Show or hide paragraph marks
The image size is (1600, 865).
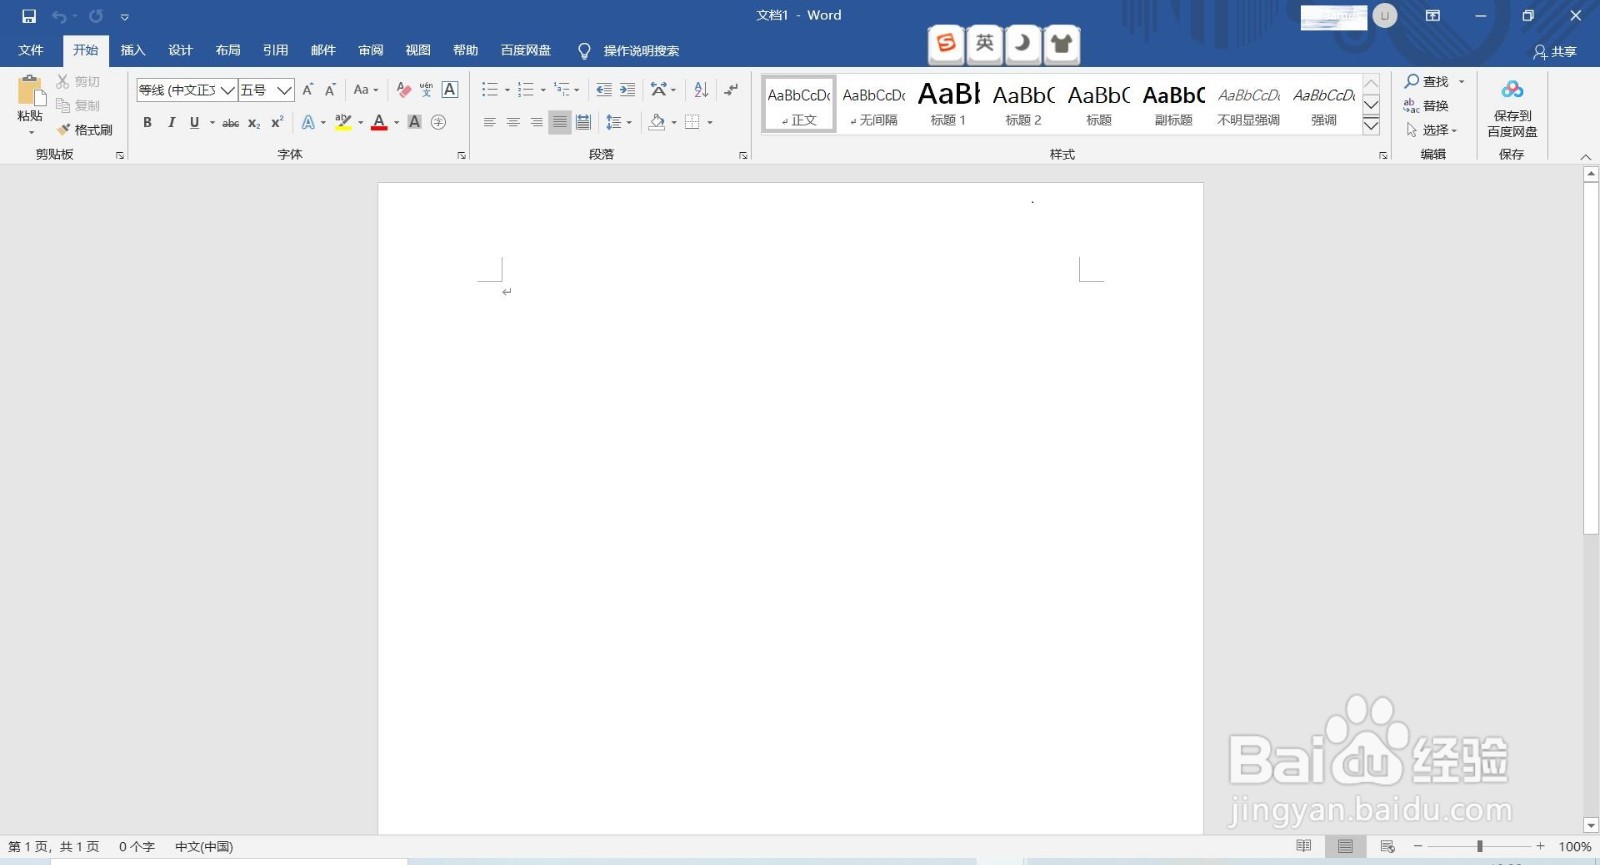pos(731,90)
